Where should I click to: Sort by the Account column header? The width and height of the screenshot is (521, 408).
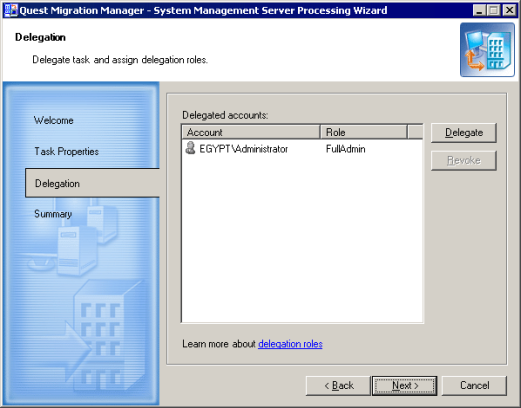251,132
